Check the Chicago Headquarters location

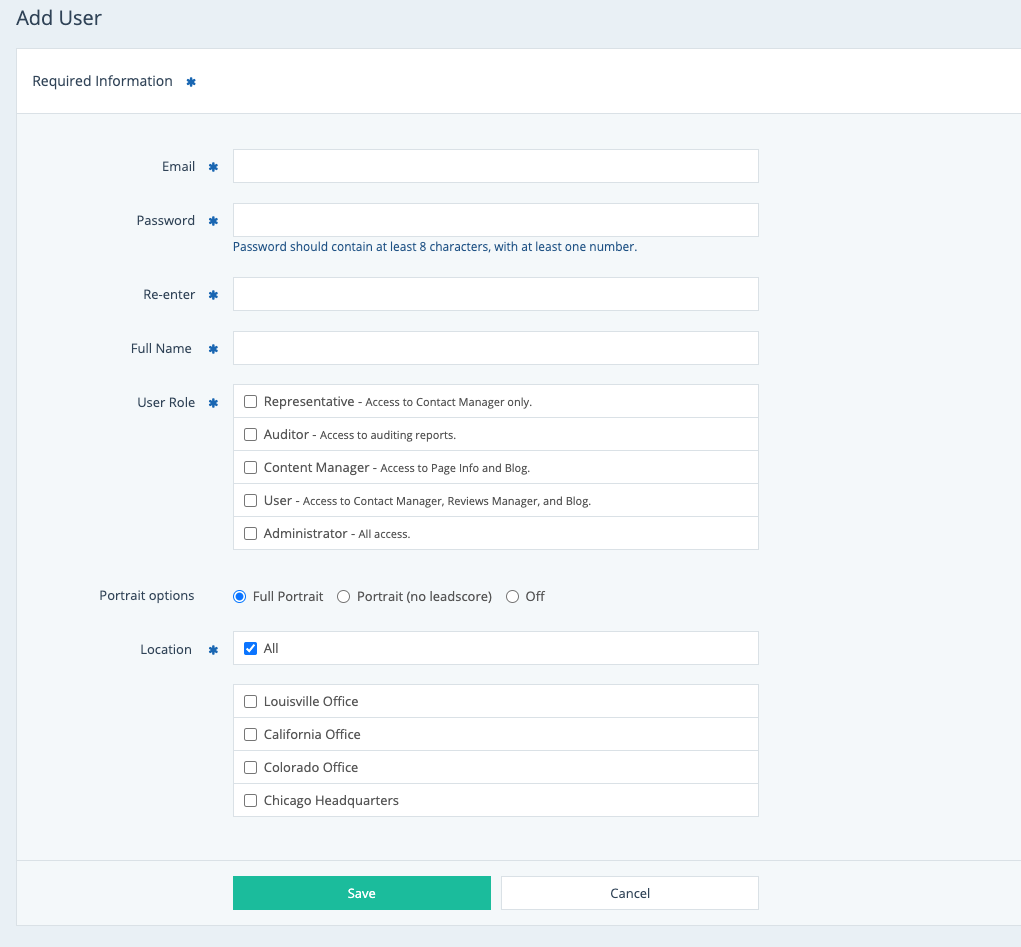pyautogui.click(x=251, y=801)
